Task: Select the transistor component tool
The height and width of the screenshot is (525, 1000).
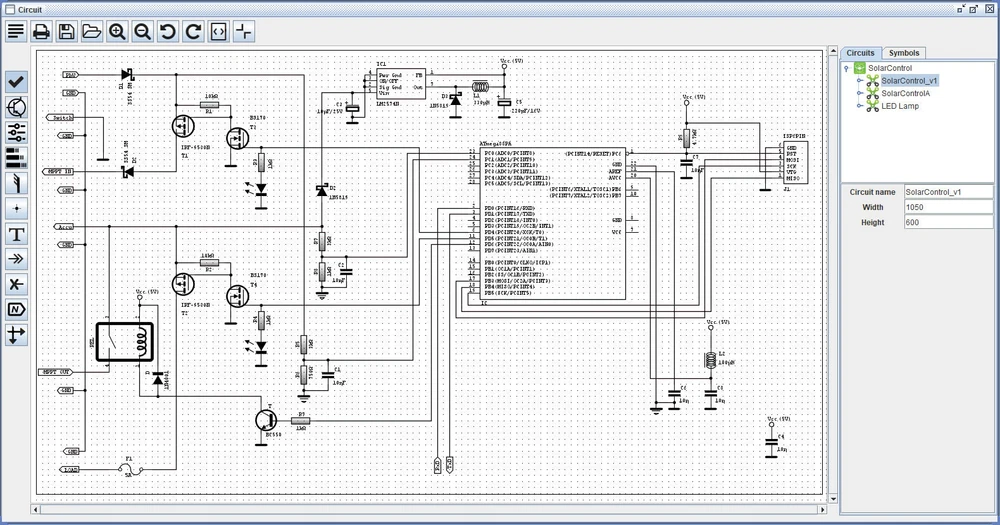Action: click(16, 107)
